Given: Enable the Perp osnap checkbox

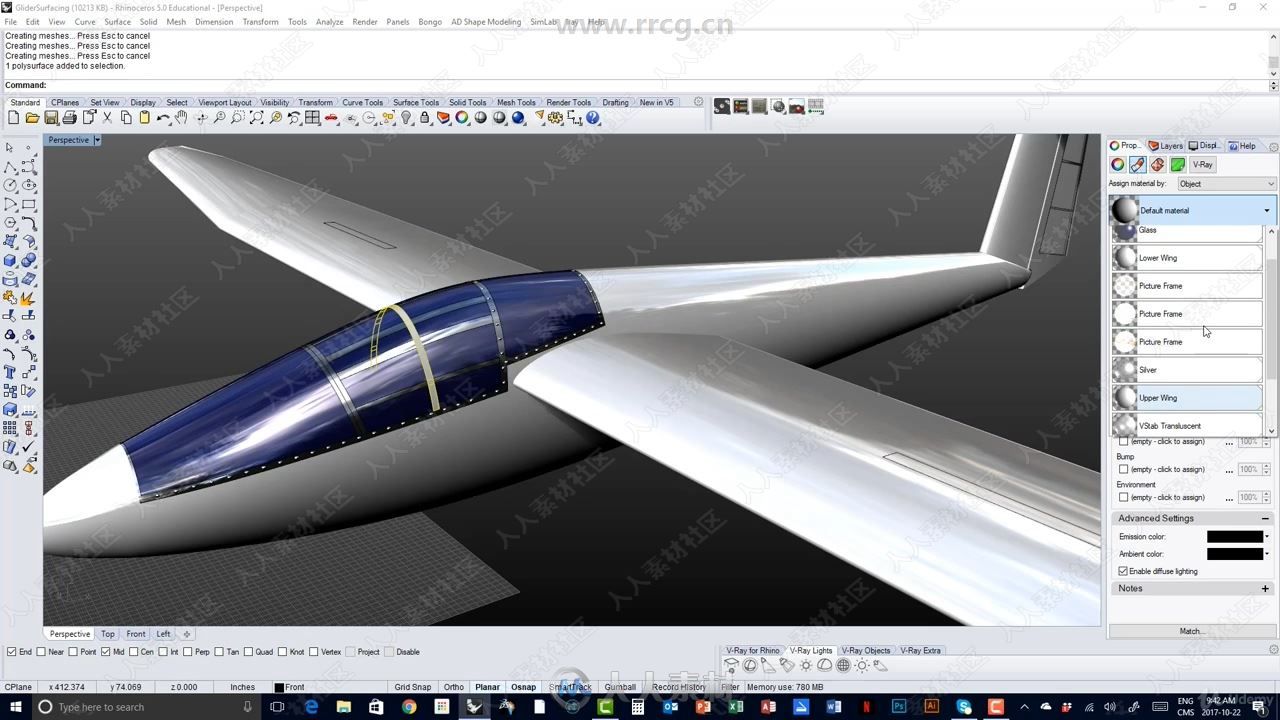Looking at the screenshot, I should point(189,652).
